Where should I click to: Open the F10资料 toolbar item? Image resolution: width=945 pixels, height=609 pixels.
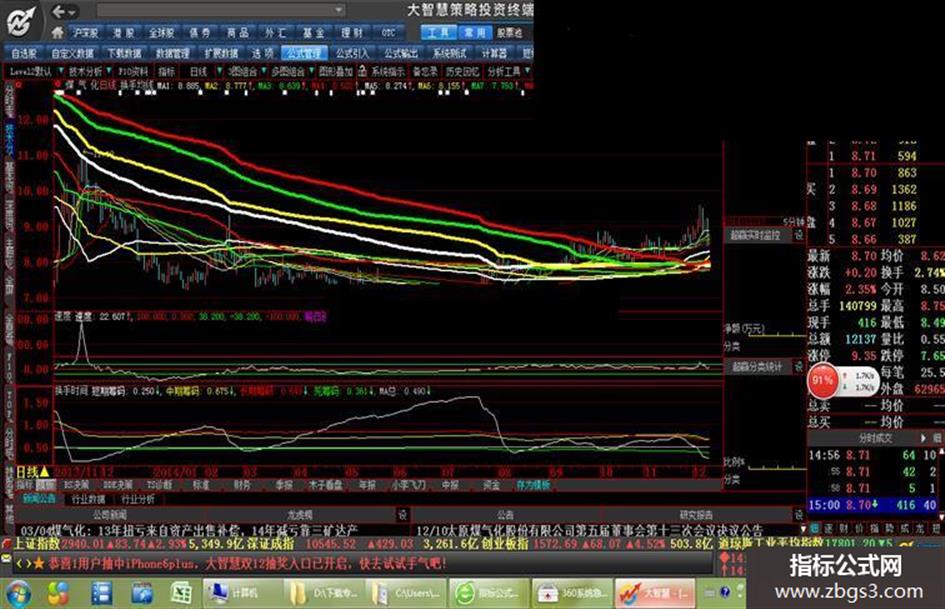pos(133,71)
